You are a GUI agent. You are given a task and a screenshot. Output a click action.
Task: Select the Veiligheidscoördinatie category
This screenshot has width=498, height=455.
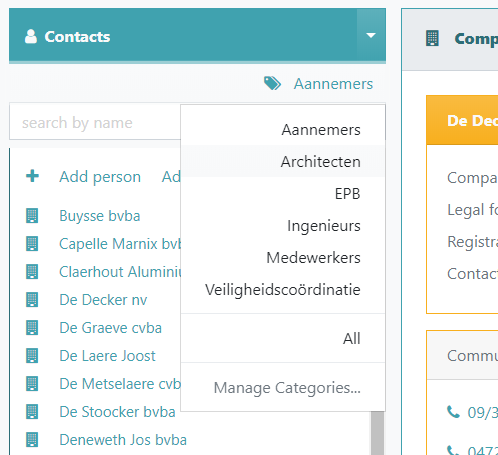tap(283, 289)
